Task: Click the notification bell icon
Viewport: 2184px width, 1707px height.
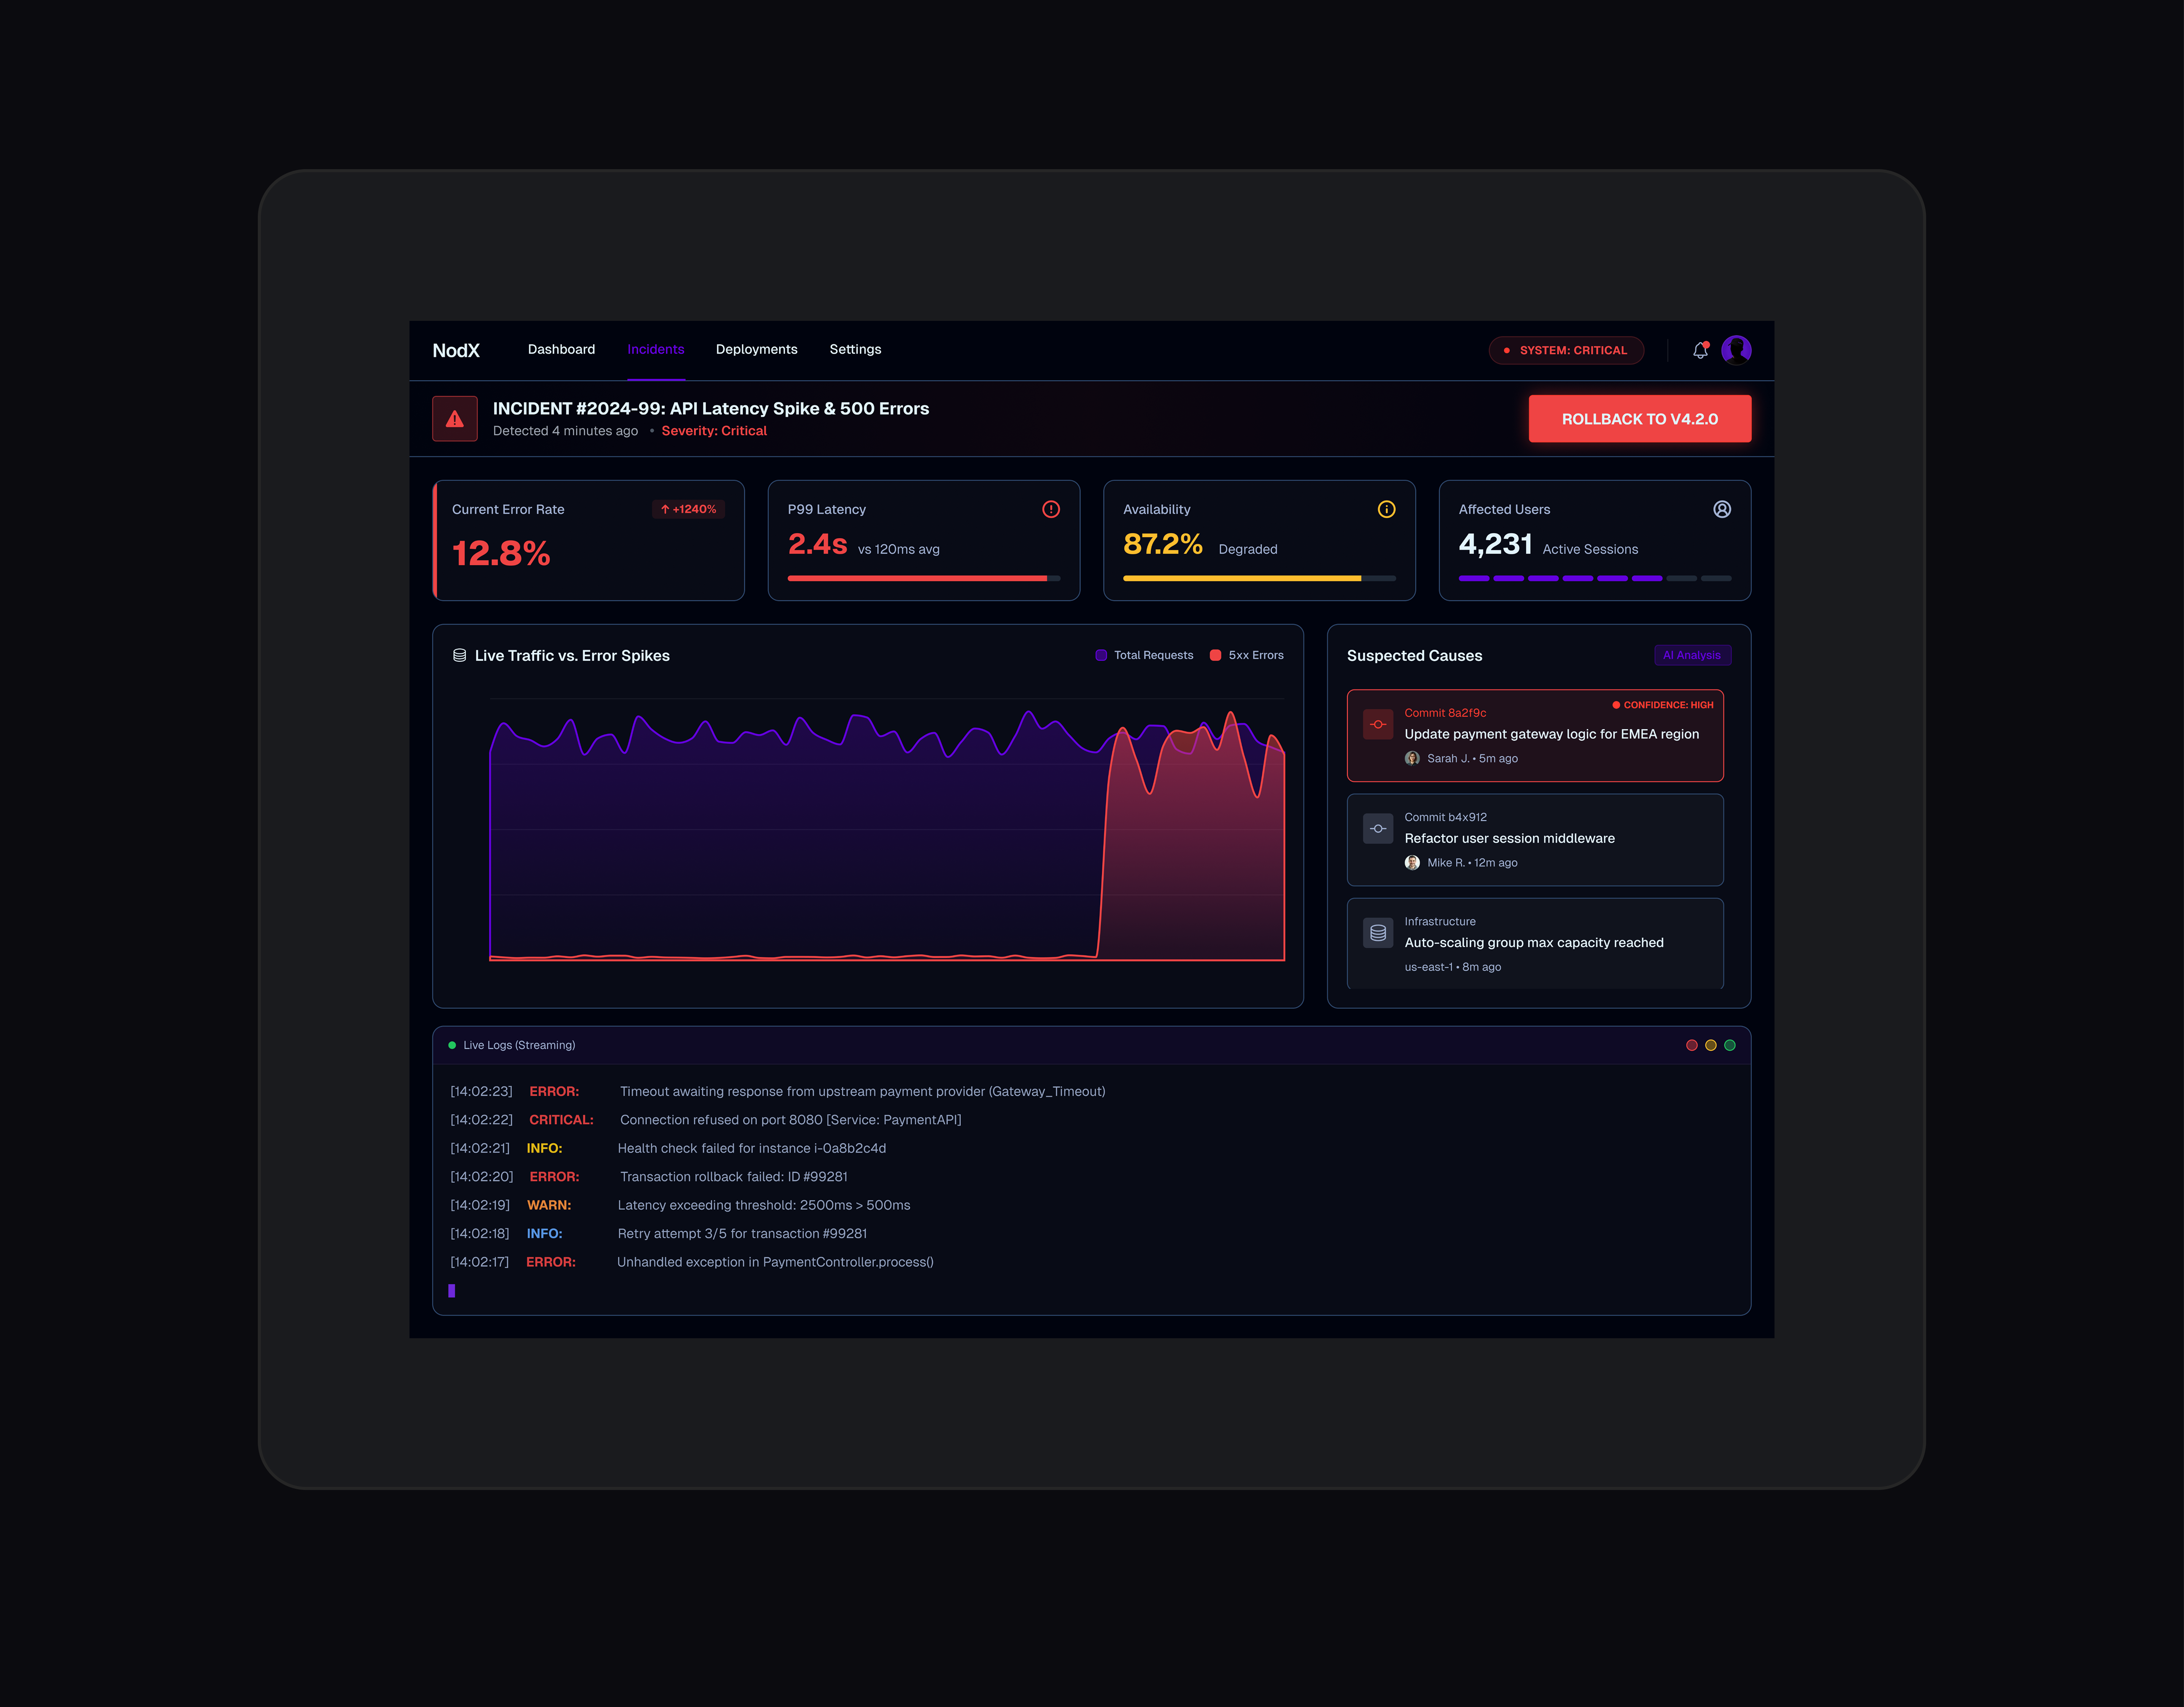Action: click(x=1700, y=350)
